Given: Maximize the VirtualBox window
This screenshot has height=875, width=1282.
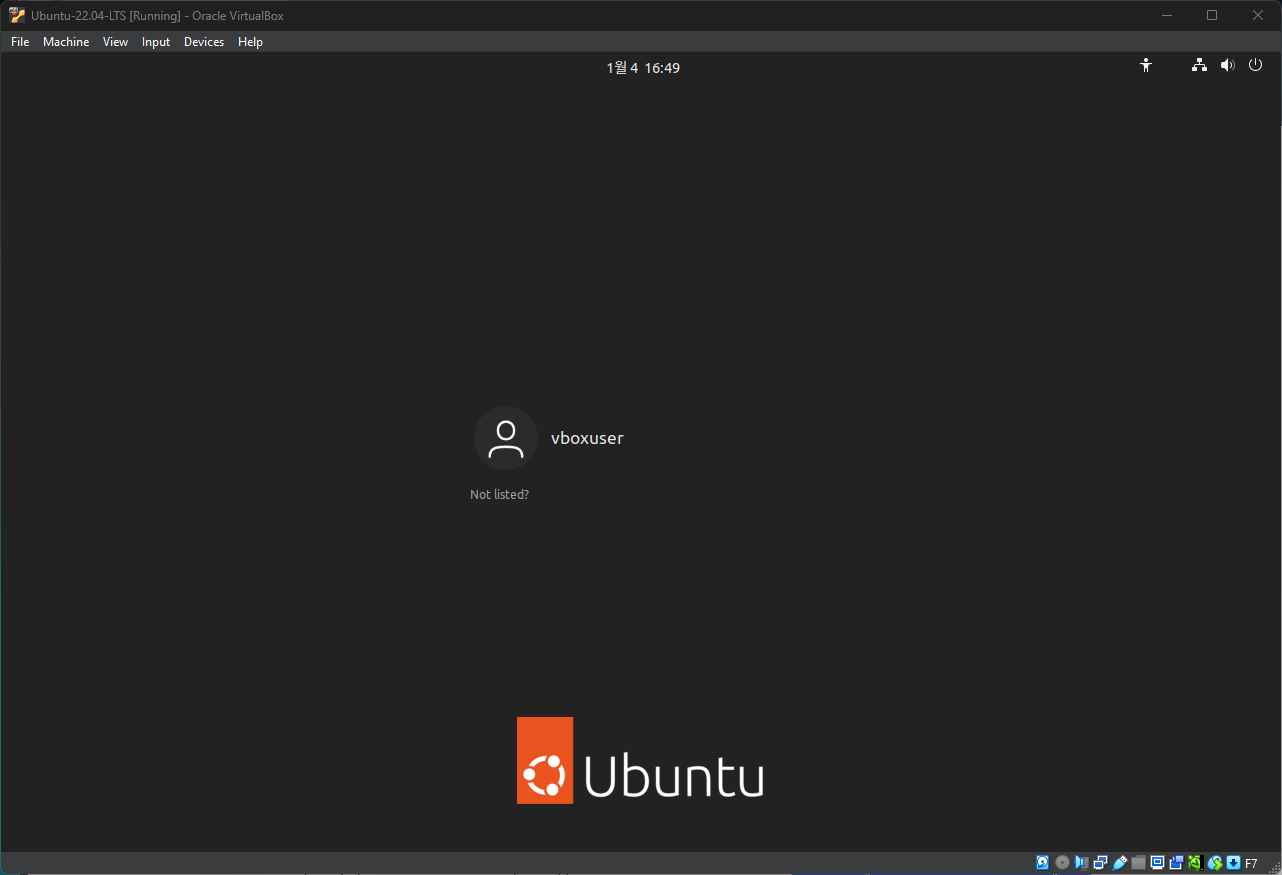Looking at the screenshot, I should (x=1212, y=15).
